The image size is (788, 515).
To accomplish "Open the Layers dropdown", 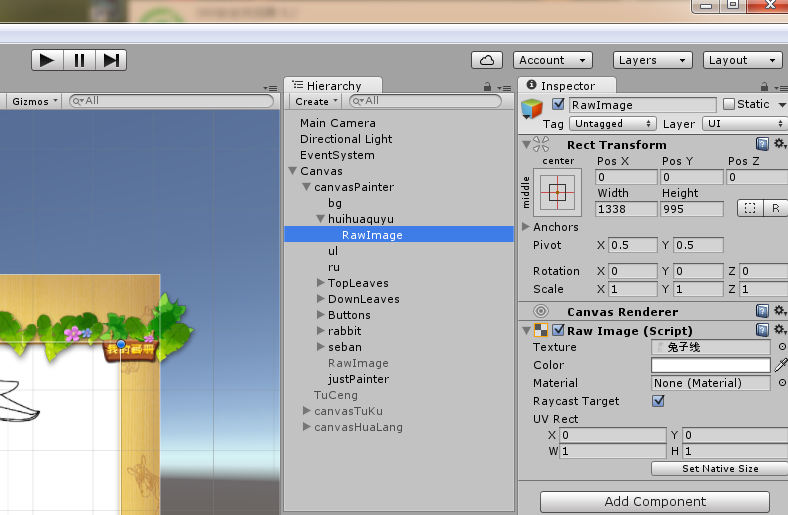I will [652, 60].
